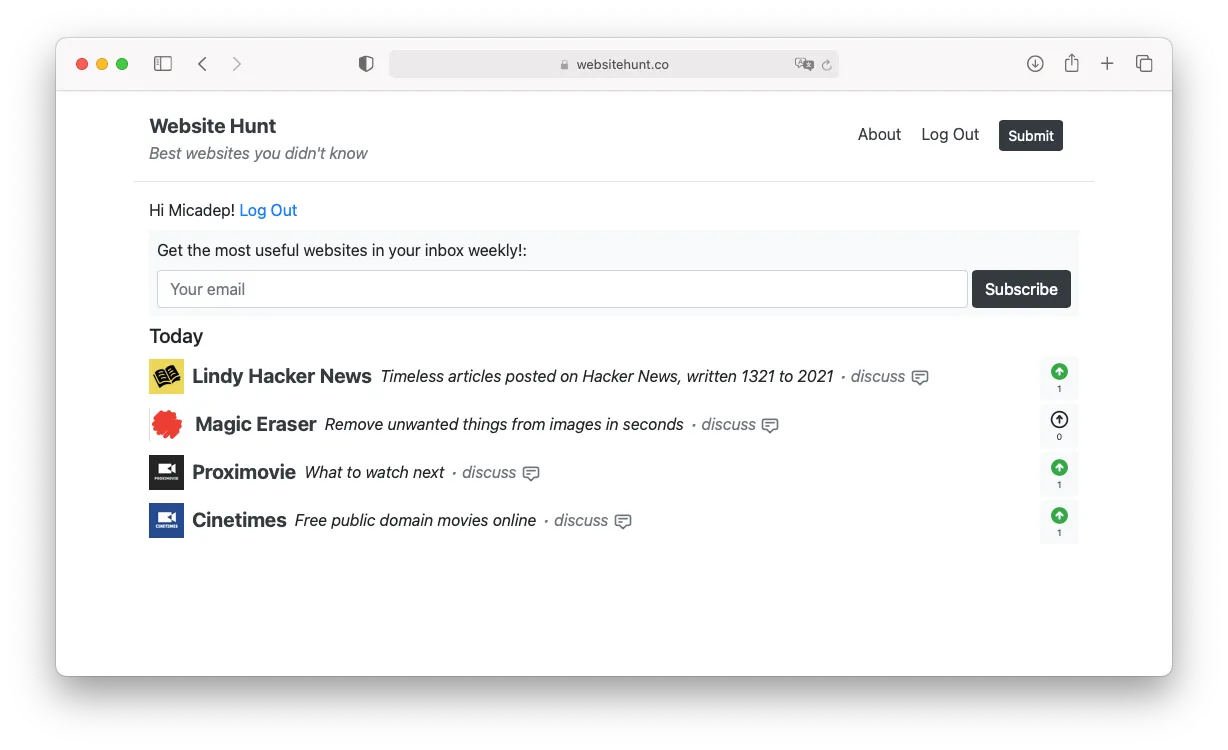Image resolution: width=1228 pixels, height=750 pixels.
Task: Click the Proximovie camera favicon
Action: pyautogui.click(x=166, y=471)
